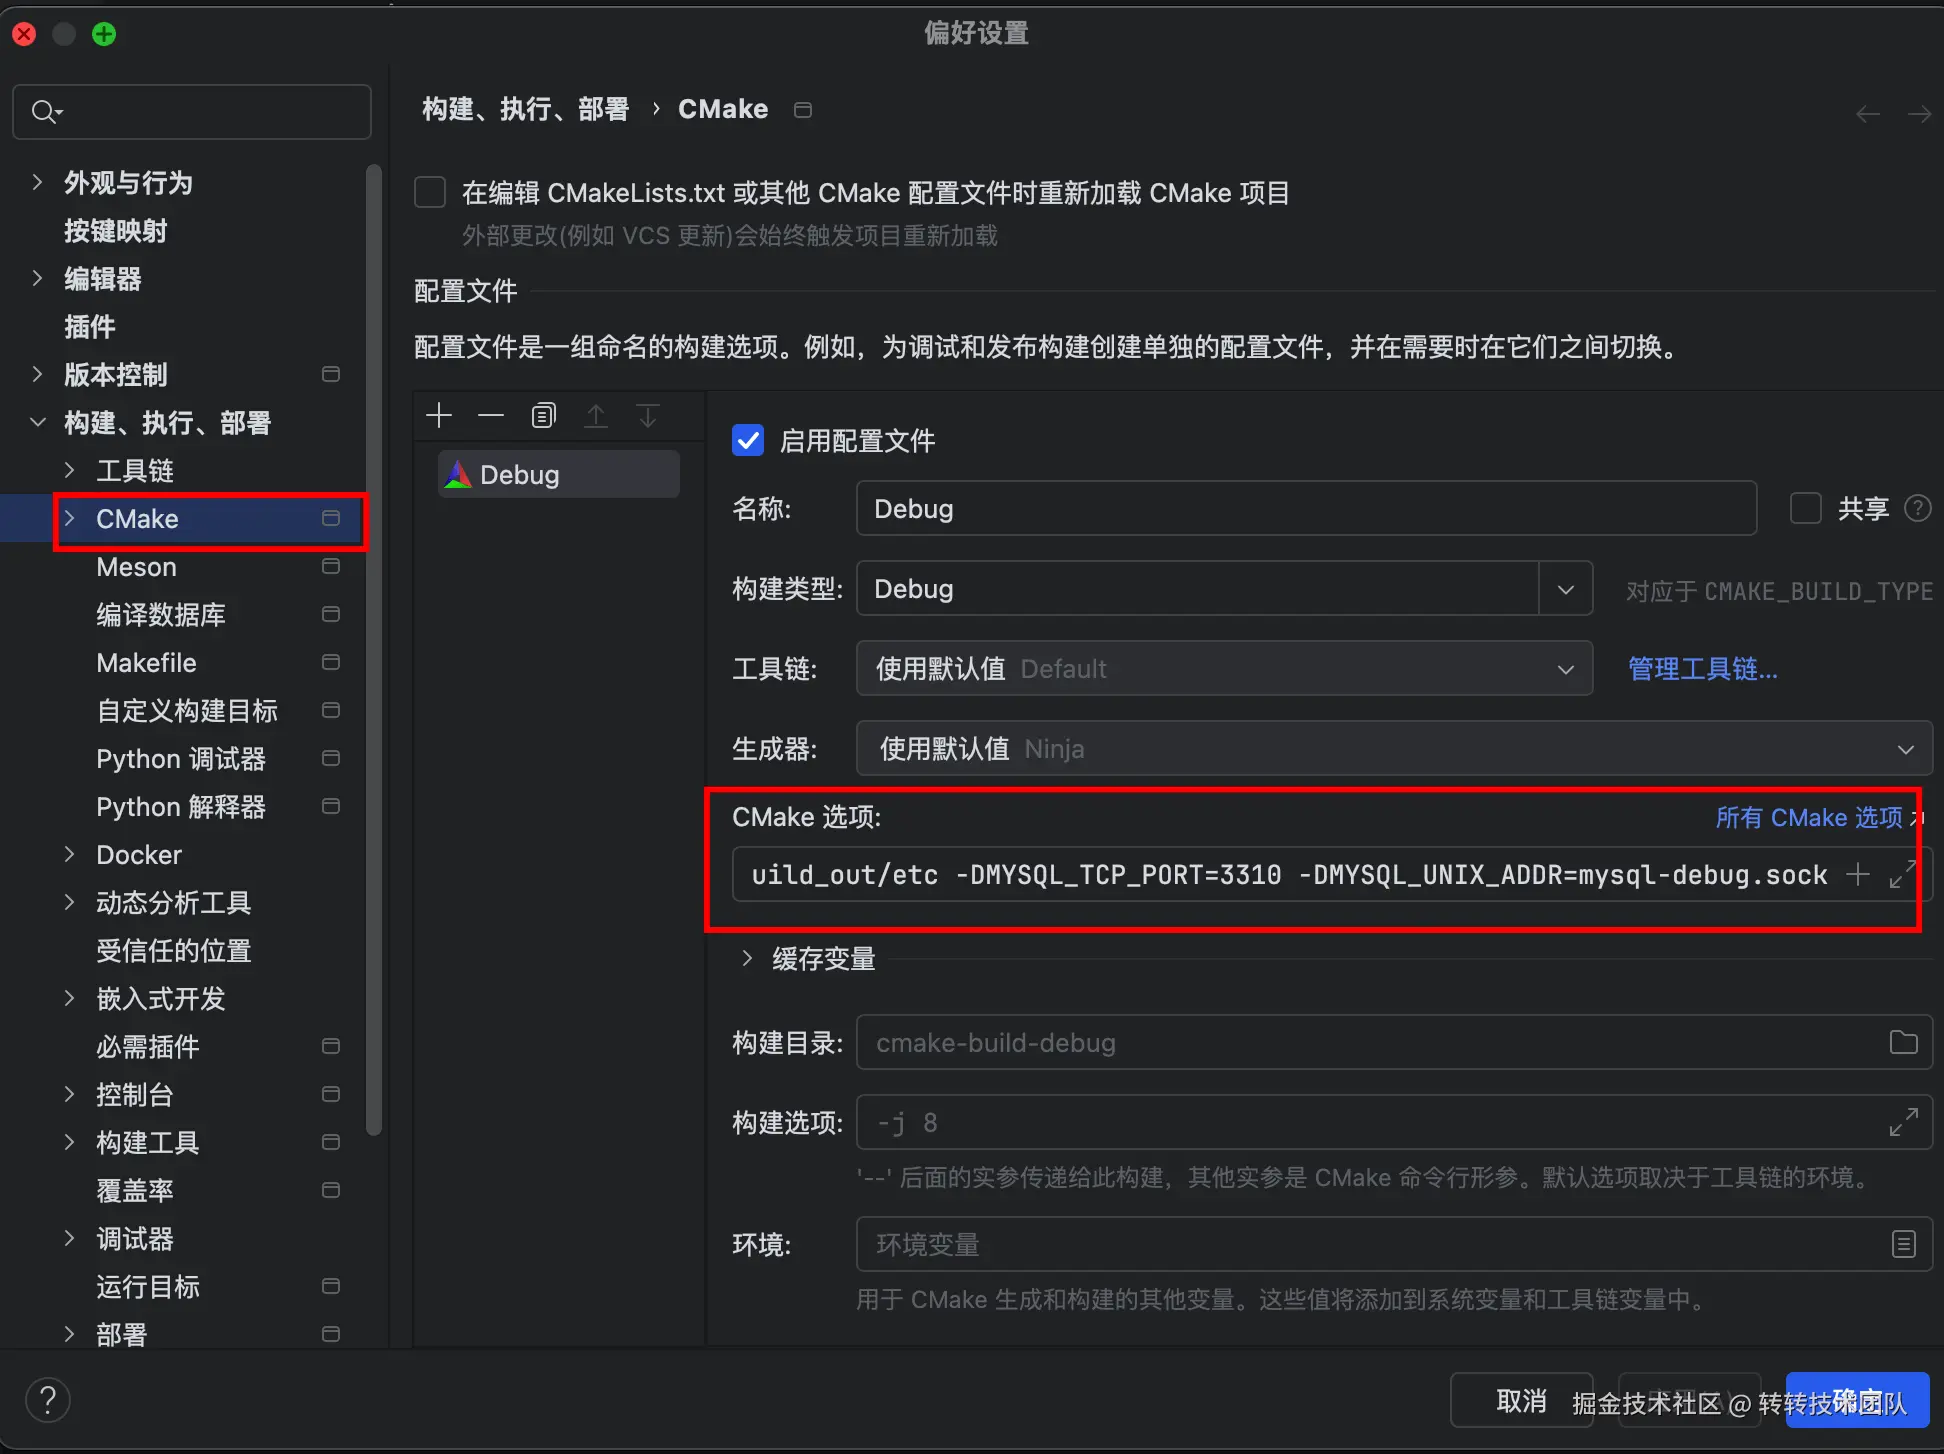Select 编译数据库 in the settings tree

click(160, 615)
